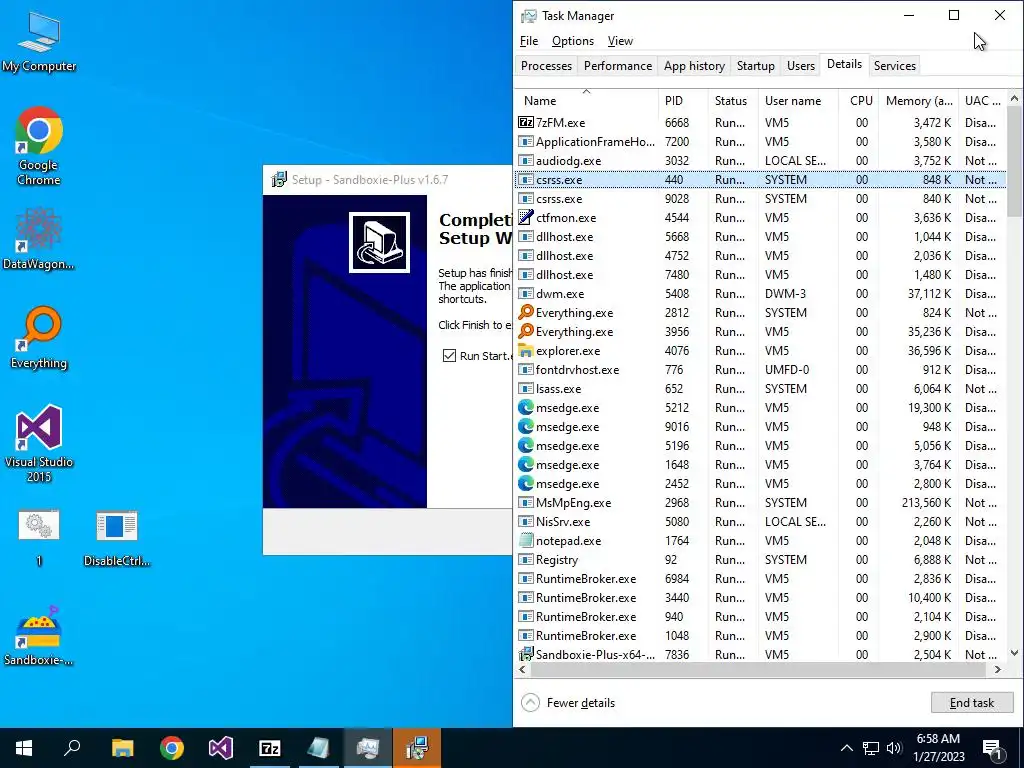Open the View menu
Image resolution: width=1024 pixels, height=768 pixels.
620,40
